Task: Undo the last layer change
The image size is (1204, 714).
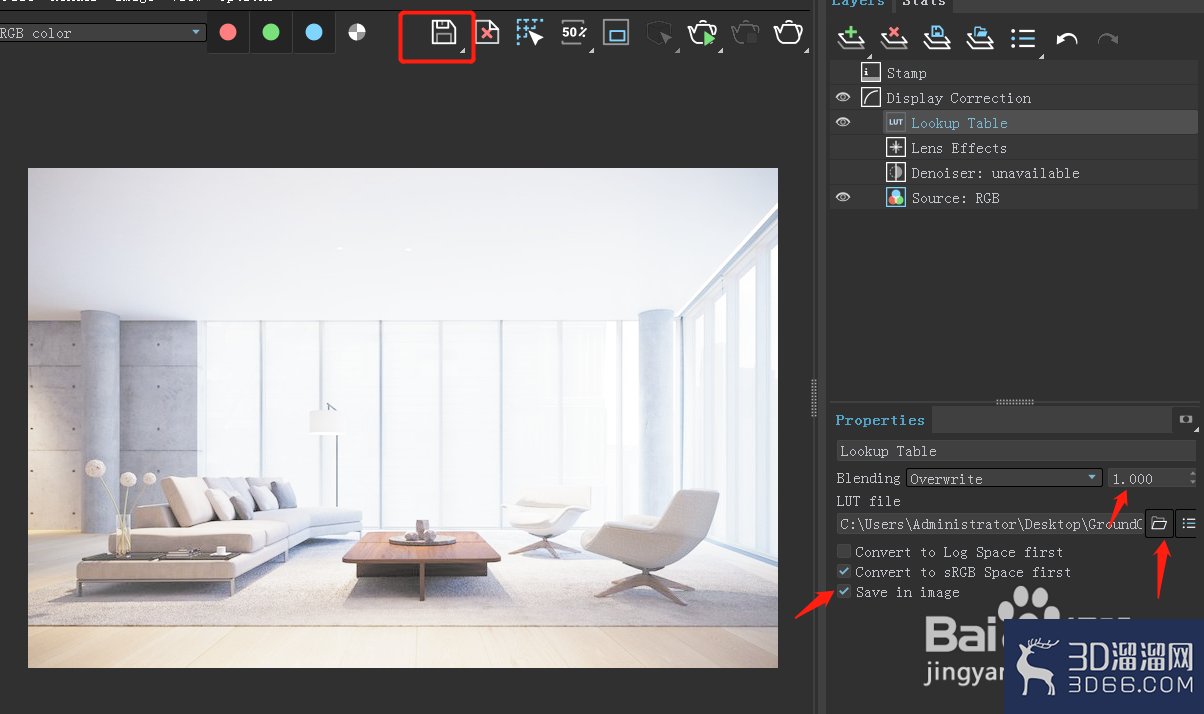Action: click(1066, 38)
